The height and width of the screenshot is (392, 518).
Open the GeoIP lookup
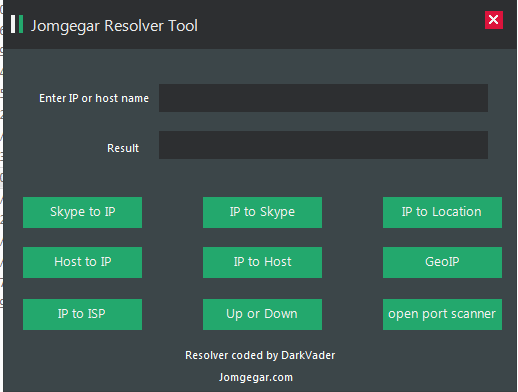click(442, 262)
